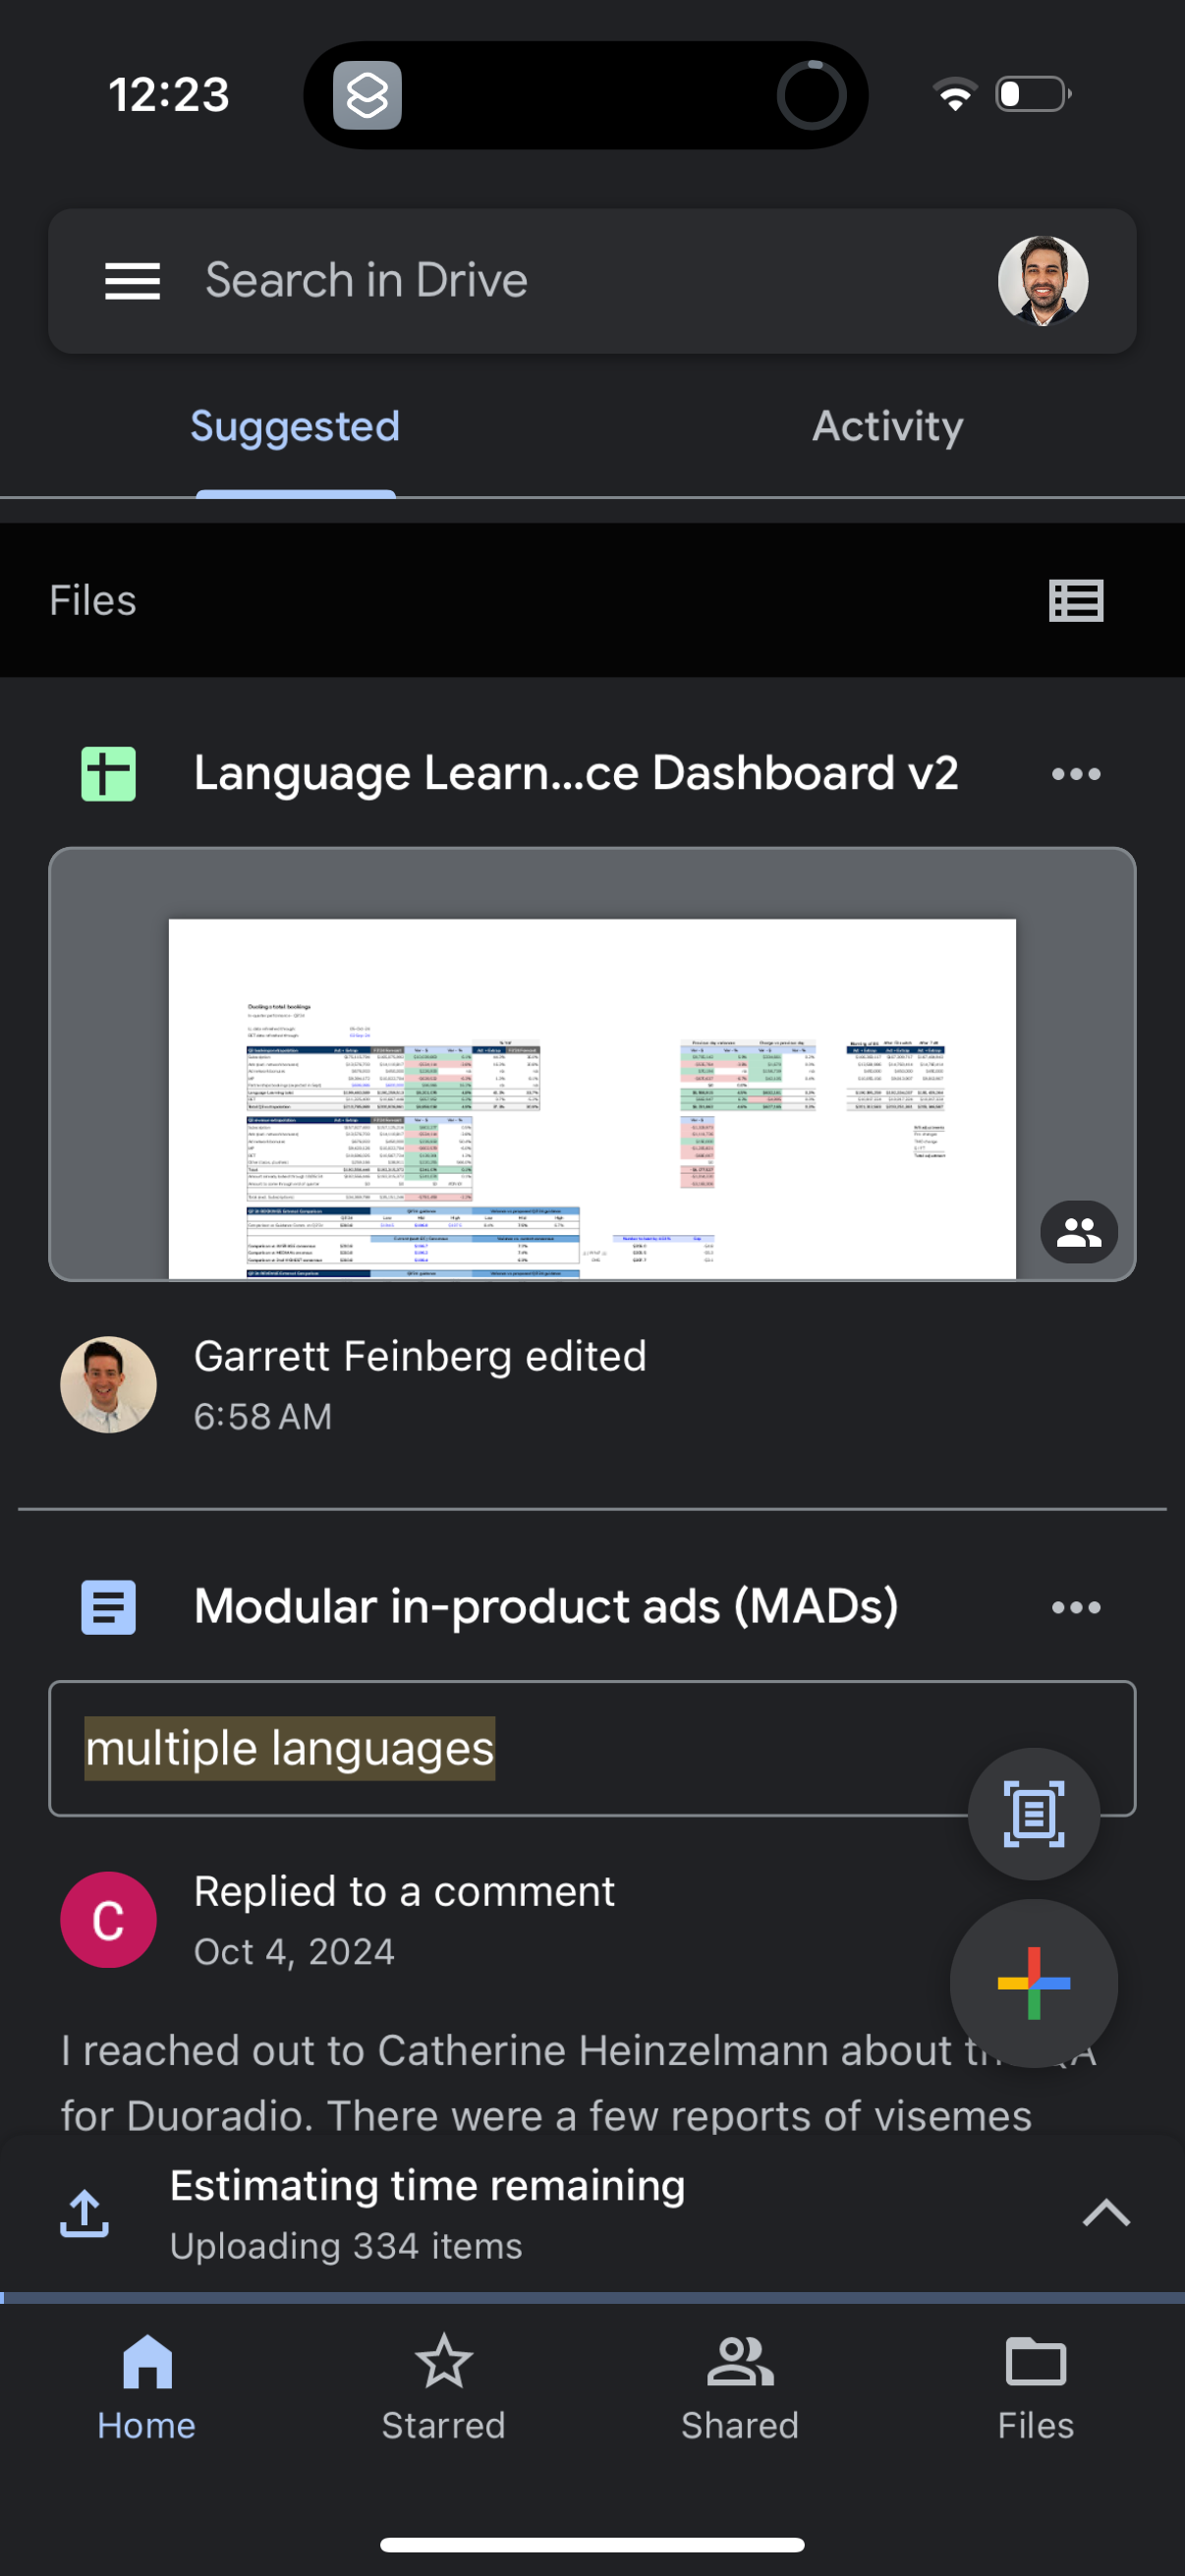Open more options for Dashboard v2
This screenshot has width=1185, height=2576.
1076,774
